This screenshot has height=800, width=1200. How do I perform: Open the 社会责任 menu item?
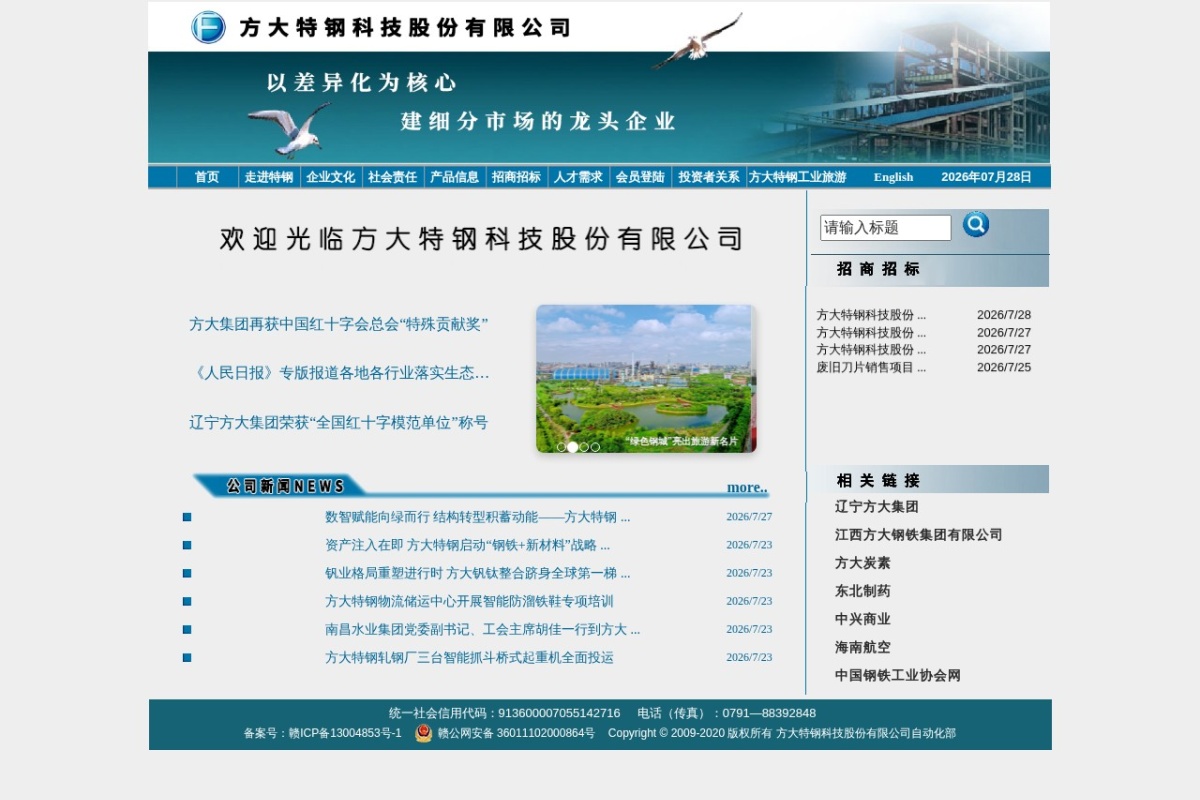point(393,177)
